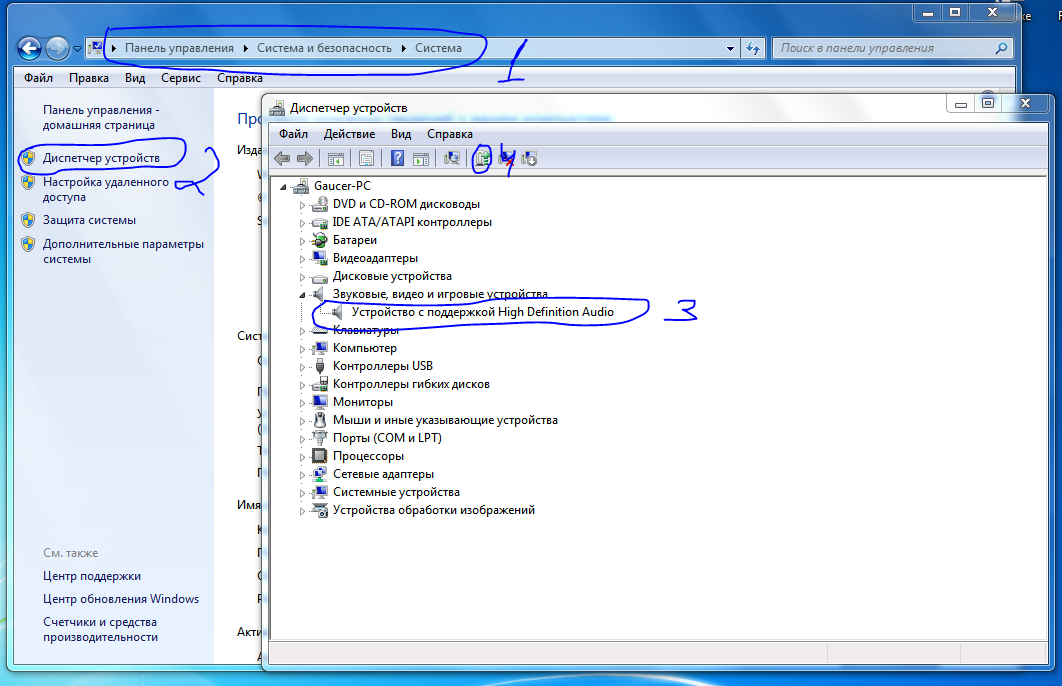Expand the Процессоры tree node
This screenshot has width=1062, height=686.
tap(303, 457)
